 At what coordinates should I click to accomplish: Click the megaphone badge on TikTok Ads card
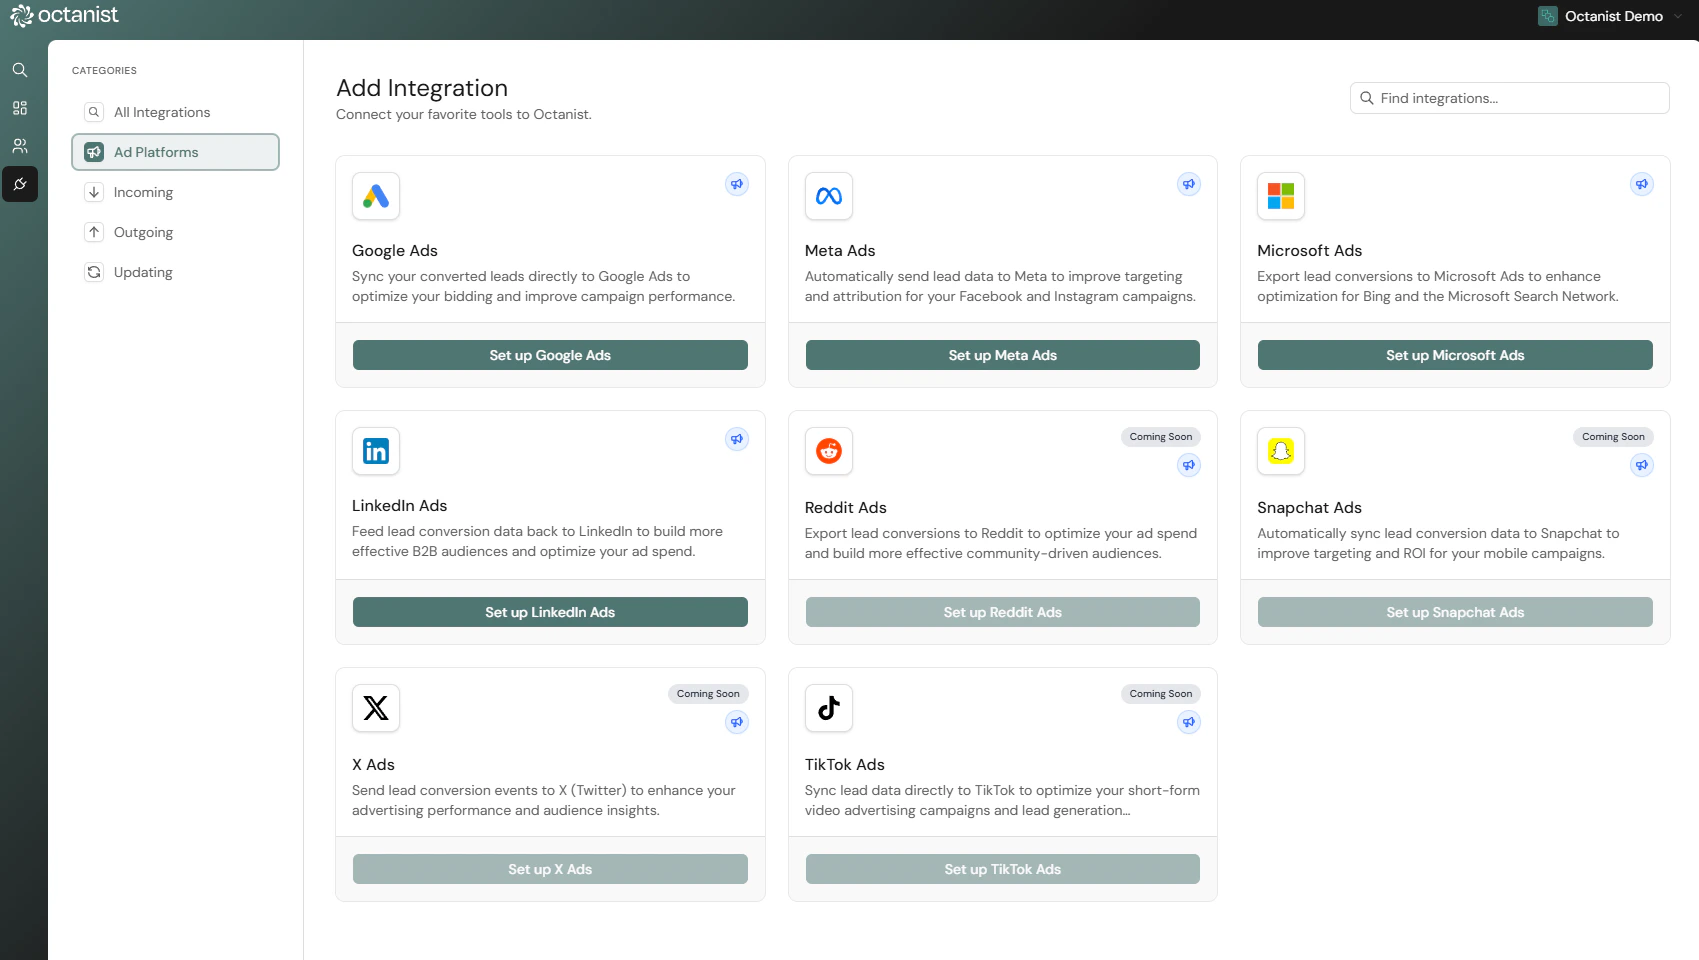(x=1189, y=722)
